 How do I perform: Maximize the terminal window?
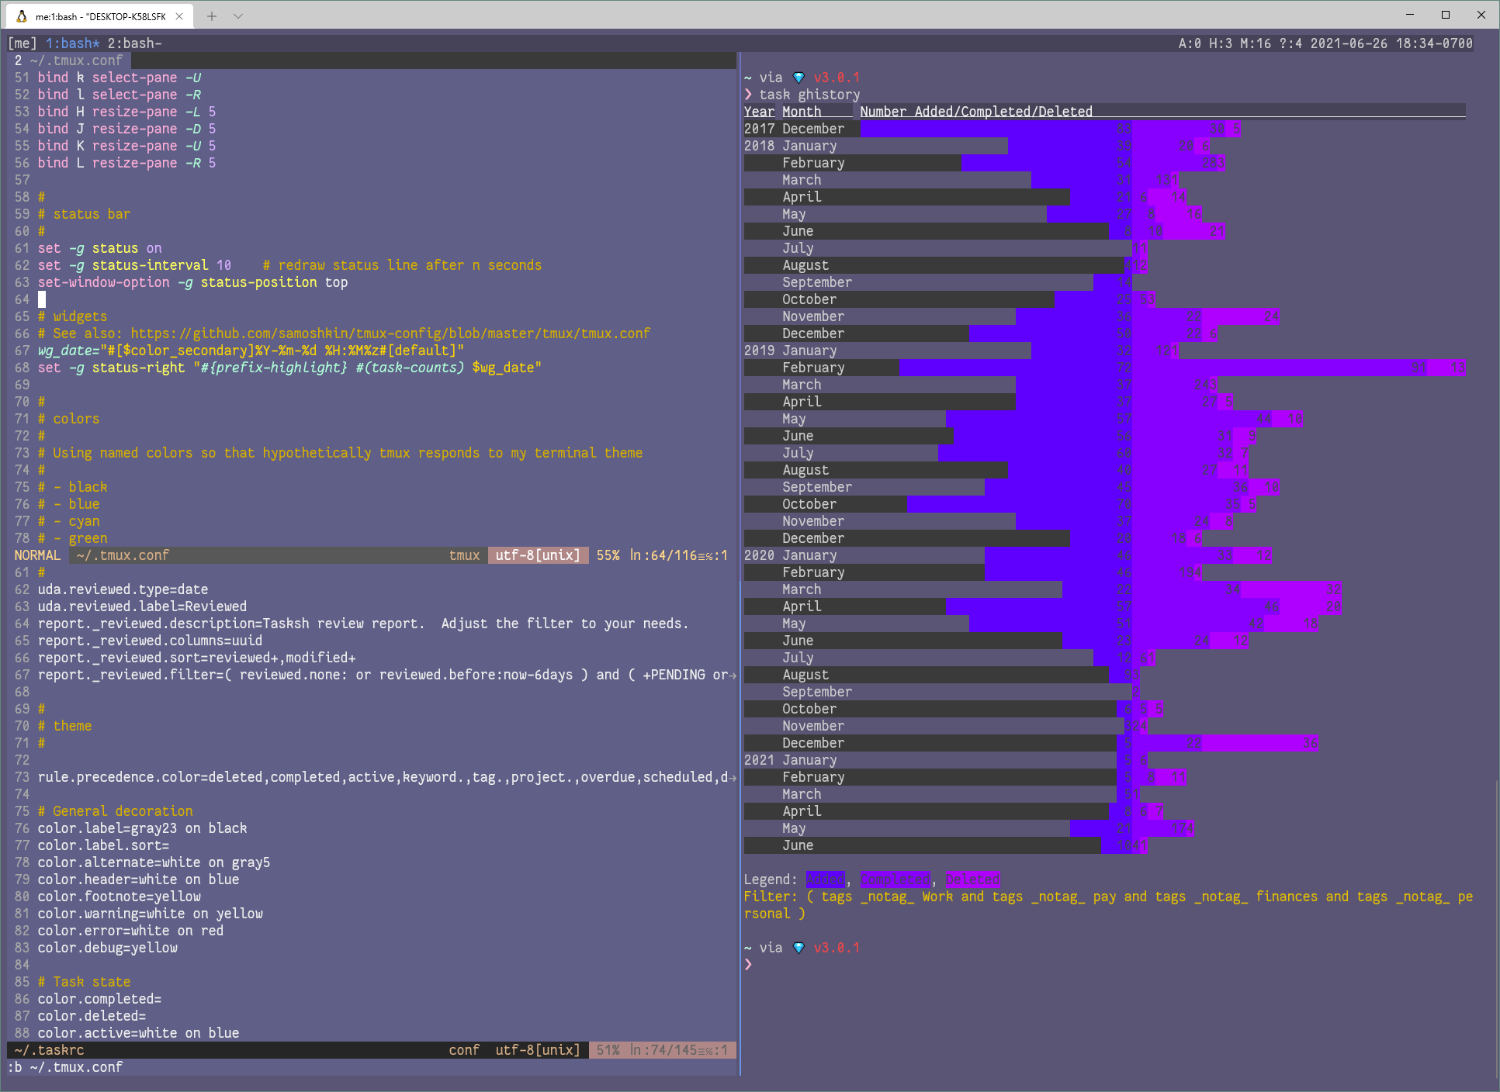1445,14
